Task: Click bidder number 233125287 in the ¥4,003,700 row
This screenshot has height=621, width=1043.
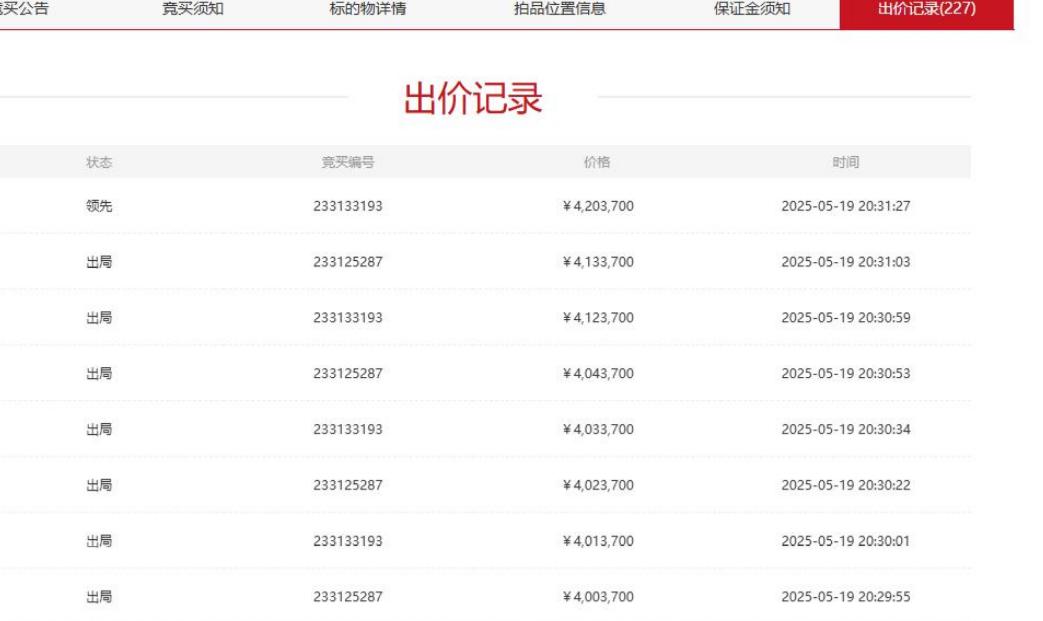Action: (348, 597)
